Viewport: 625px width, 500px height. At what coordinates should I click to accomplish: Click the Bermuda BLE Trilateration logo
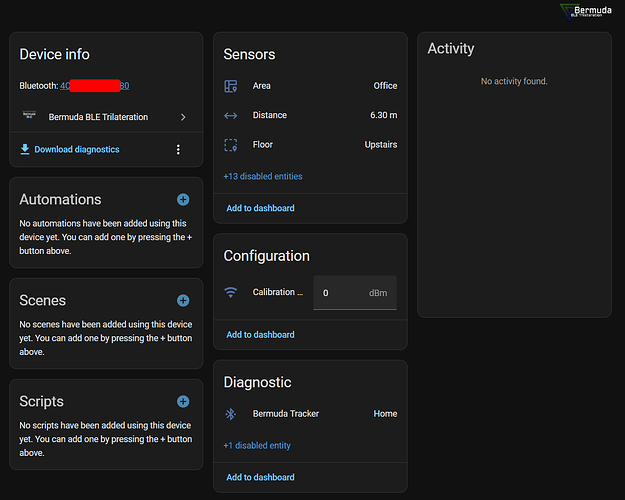click(x=591, y=11)
